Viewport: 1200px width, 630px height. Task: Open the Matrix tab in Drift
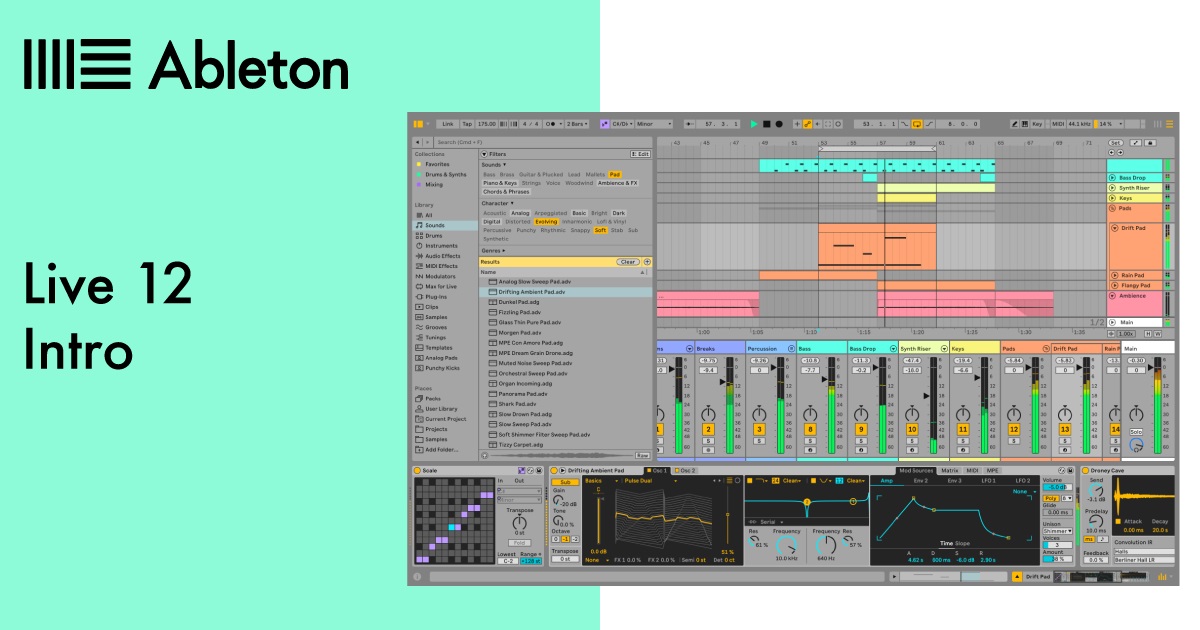coord(950,471)
